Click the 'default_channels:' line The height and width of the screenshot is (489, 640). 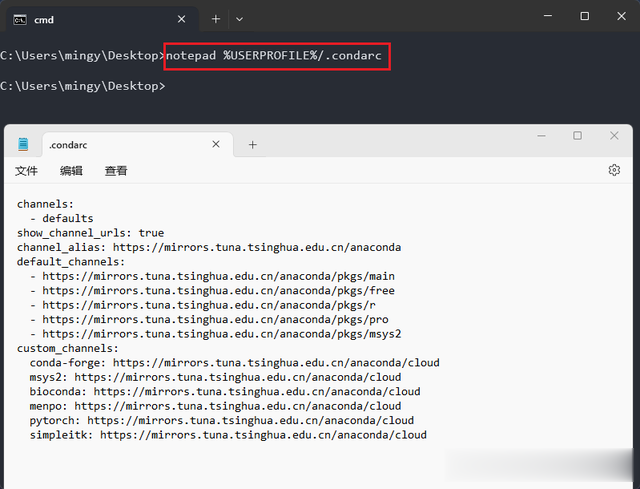coord(71,262)
